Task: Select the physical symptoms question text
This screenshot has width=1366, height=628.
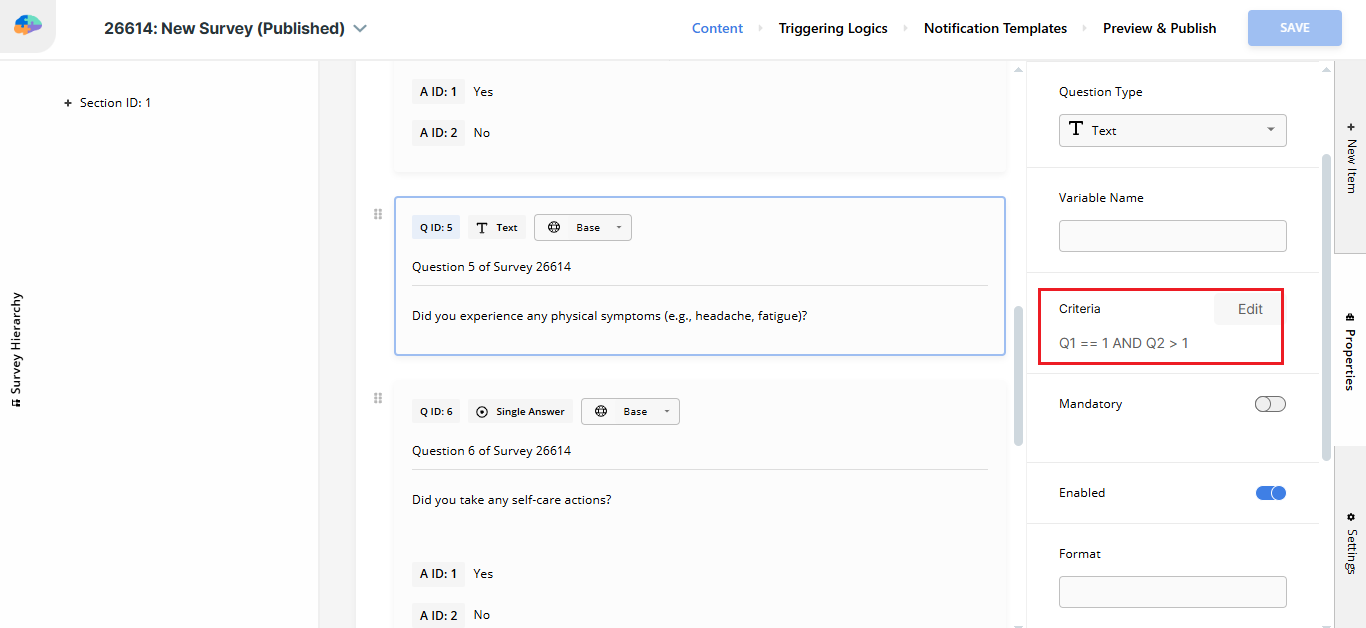Action: pos(610,316)
